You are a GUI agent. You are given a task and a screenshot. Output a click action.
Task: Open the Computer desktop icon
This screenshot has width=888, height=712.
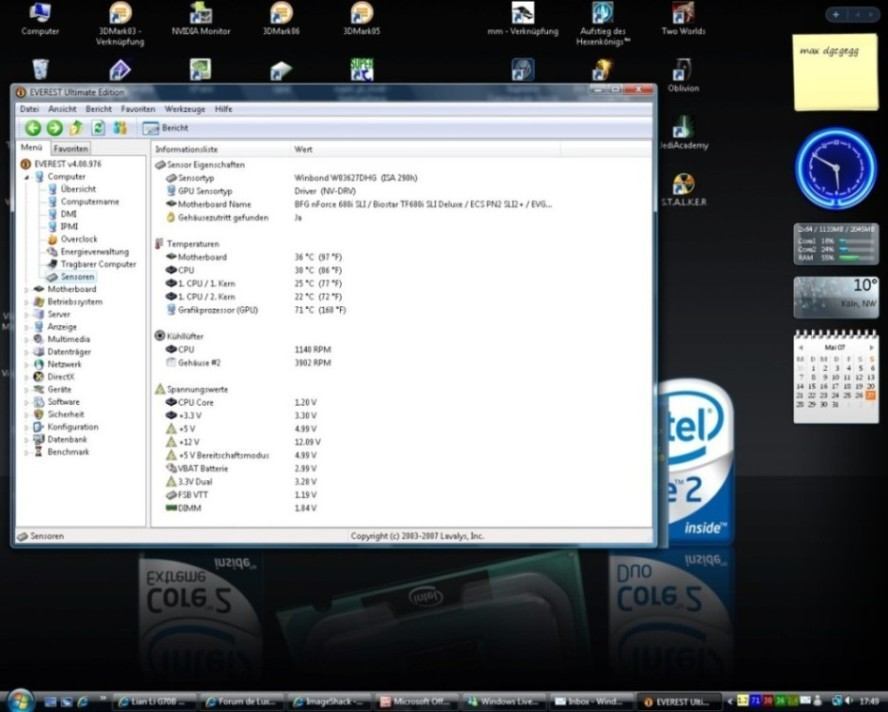pyautogui.click(x=40, y=19)
